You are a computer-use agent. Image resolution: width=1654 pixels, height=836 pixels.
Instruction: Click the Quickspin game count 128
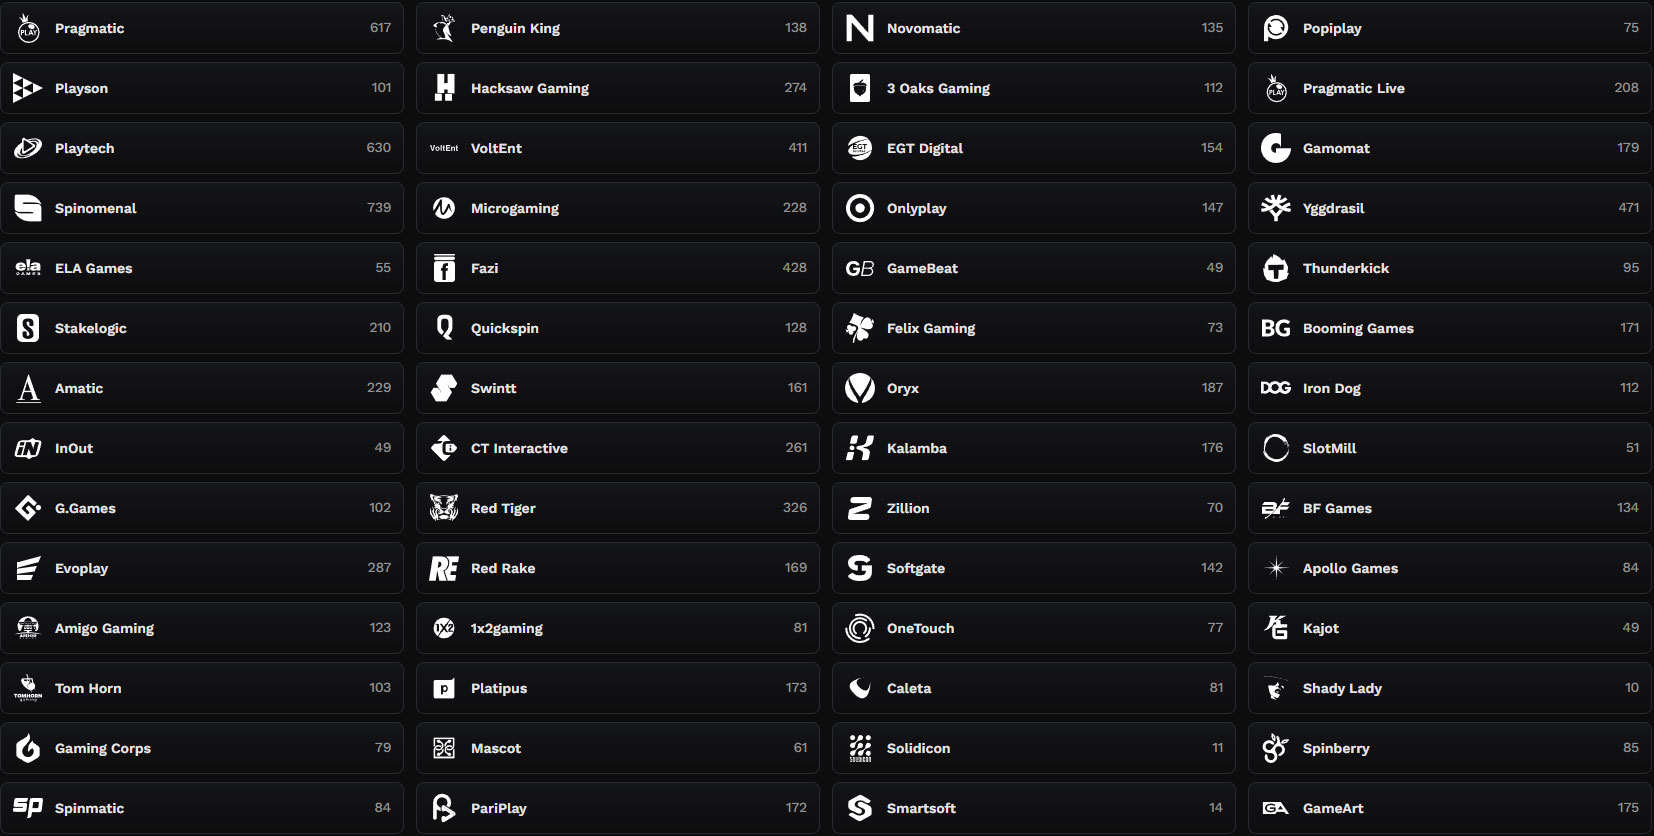pyautogui.click(x=796, y=328)
